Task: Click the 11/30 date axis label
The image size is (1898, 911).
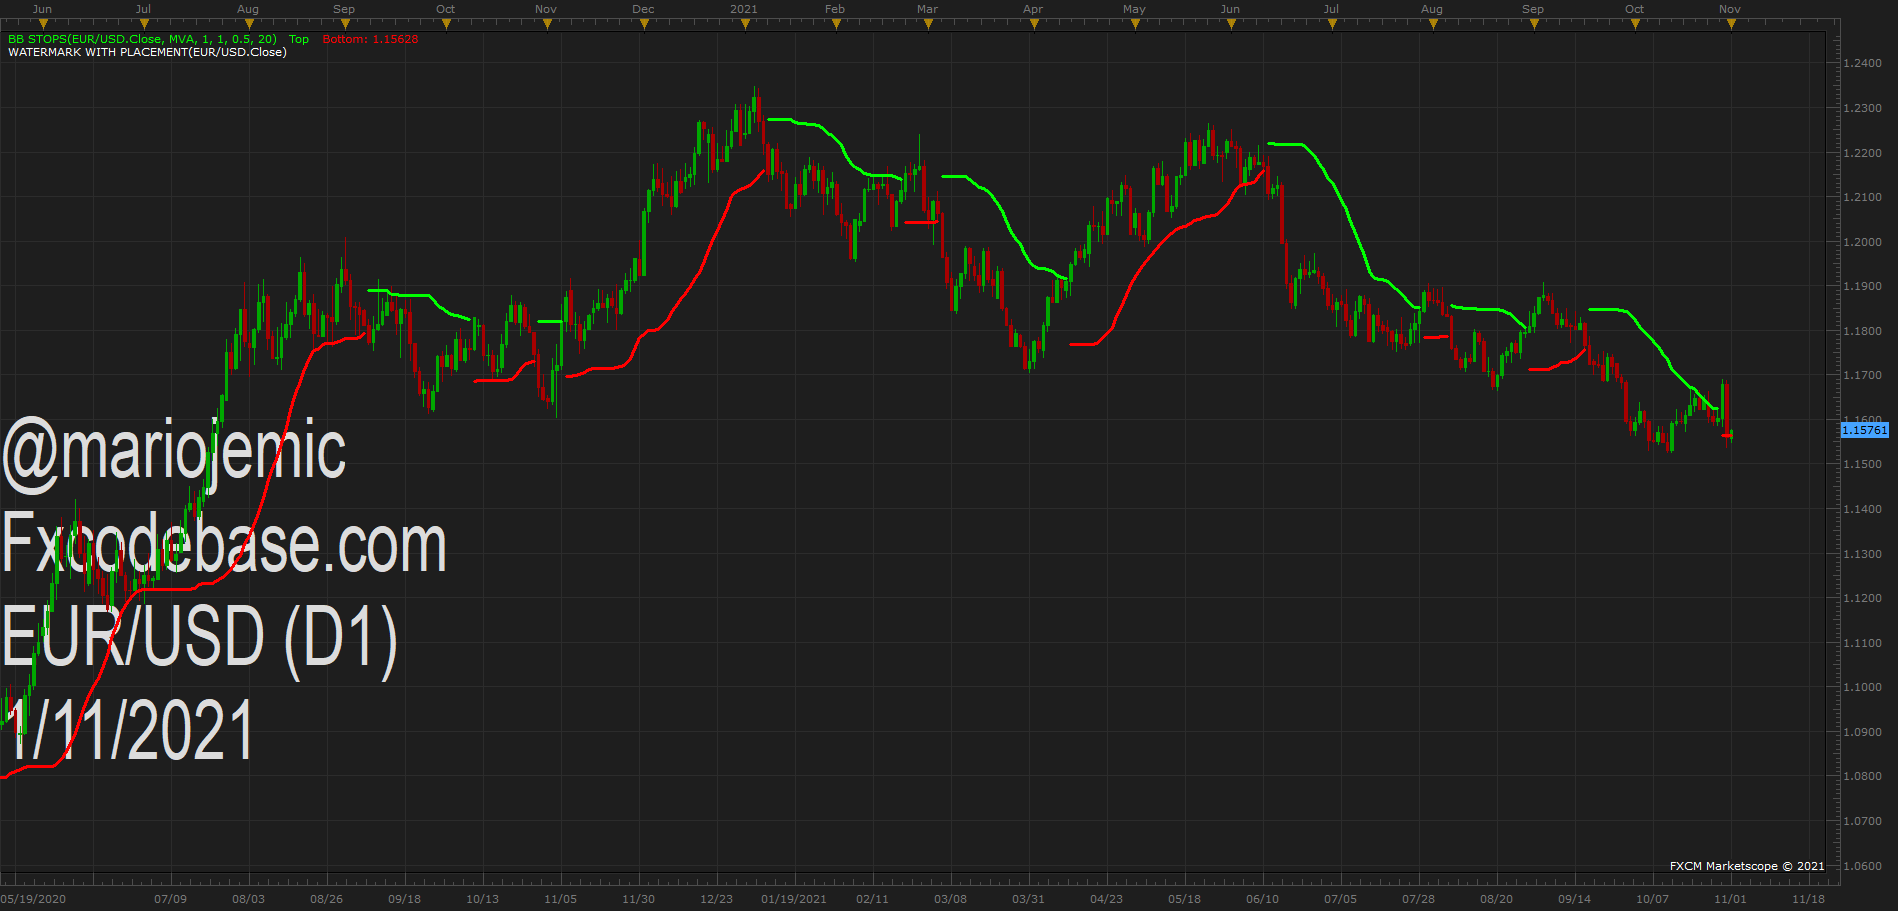Action: [638, 899]
